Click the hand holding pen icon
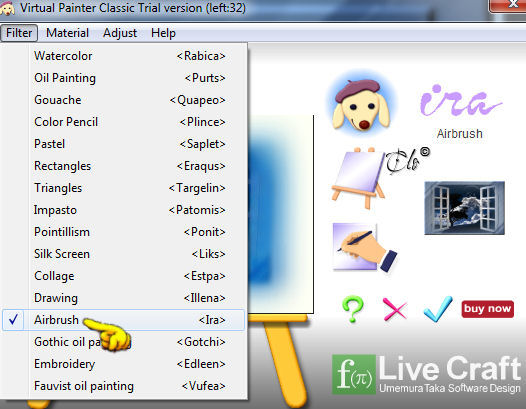Image resolution: width=526 pixels, height=409 pixels. coord(365,247)
